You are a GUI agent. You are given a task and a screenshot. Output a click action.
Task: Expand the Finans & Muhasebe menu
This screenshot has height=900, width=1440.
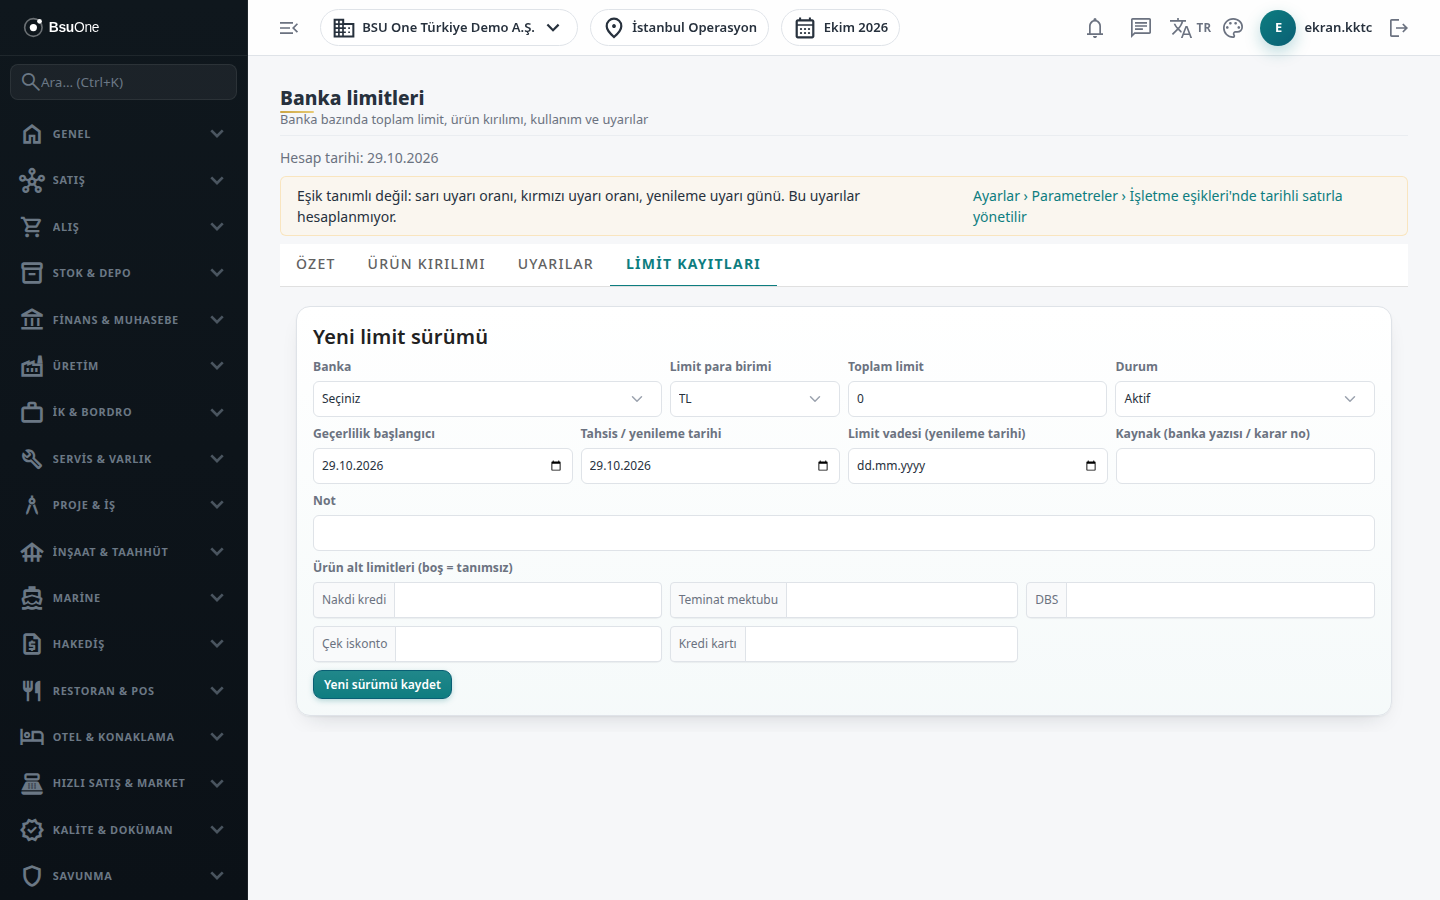coord(124,320)
